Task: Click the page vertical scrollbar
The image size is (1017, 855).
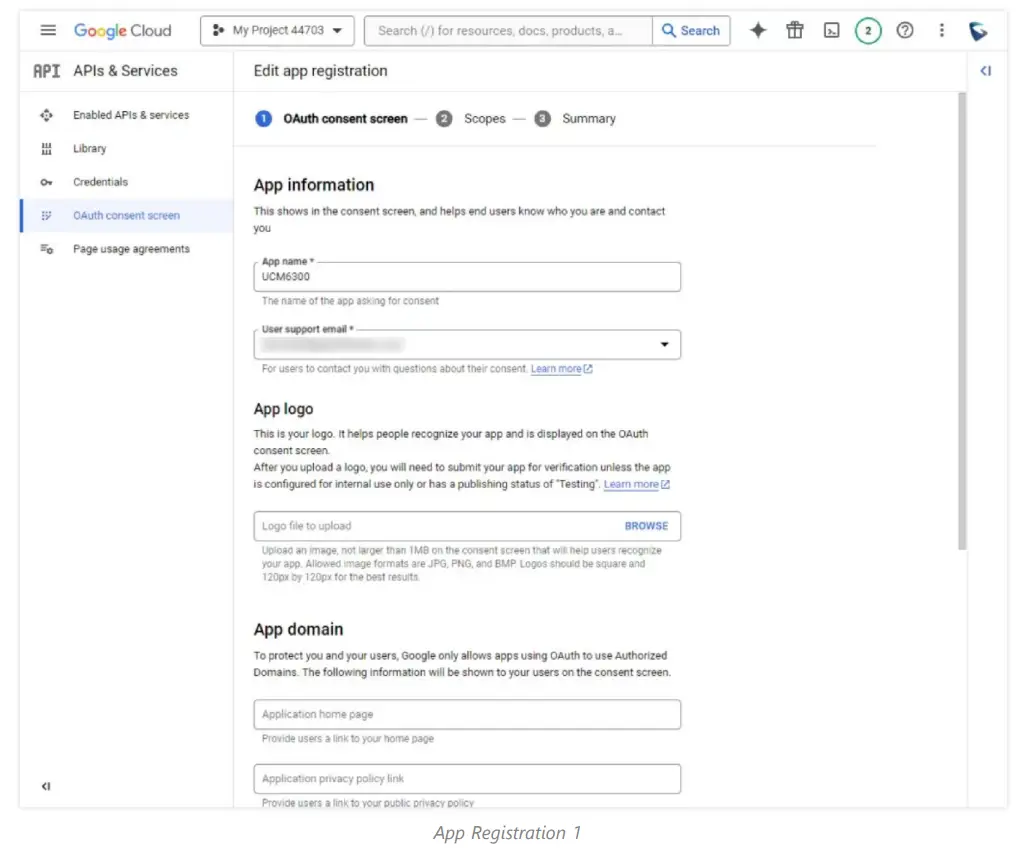Action: tap(962, 321)
